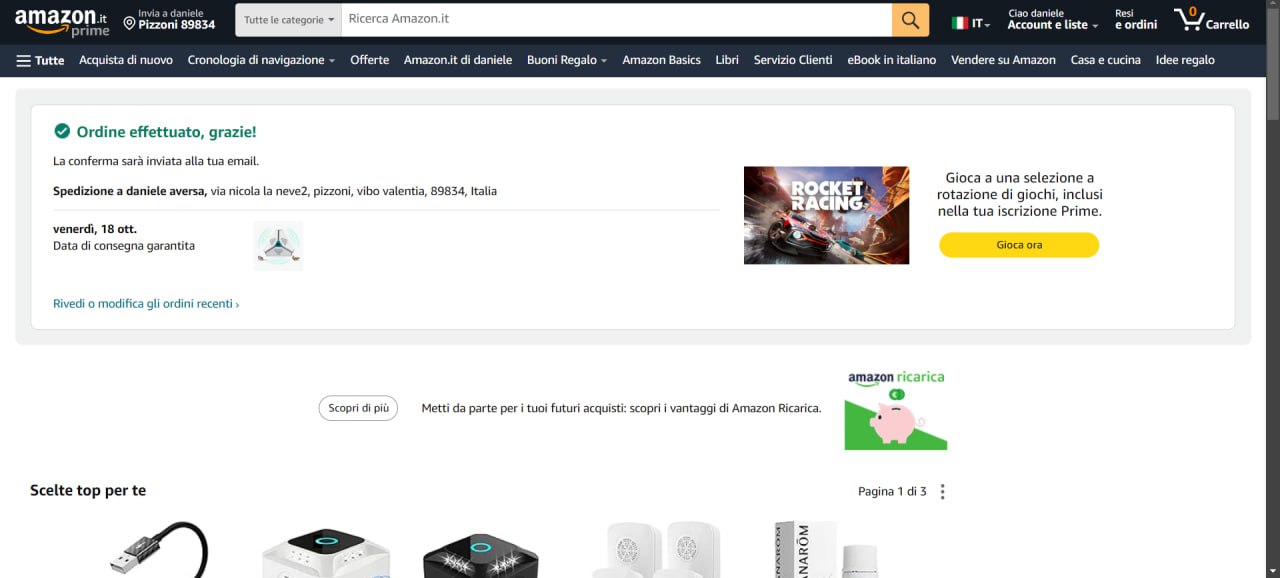Open Idee regalo
This screenshot has height=578, width=1280.
(x=1185, y=60)
